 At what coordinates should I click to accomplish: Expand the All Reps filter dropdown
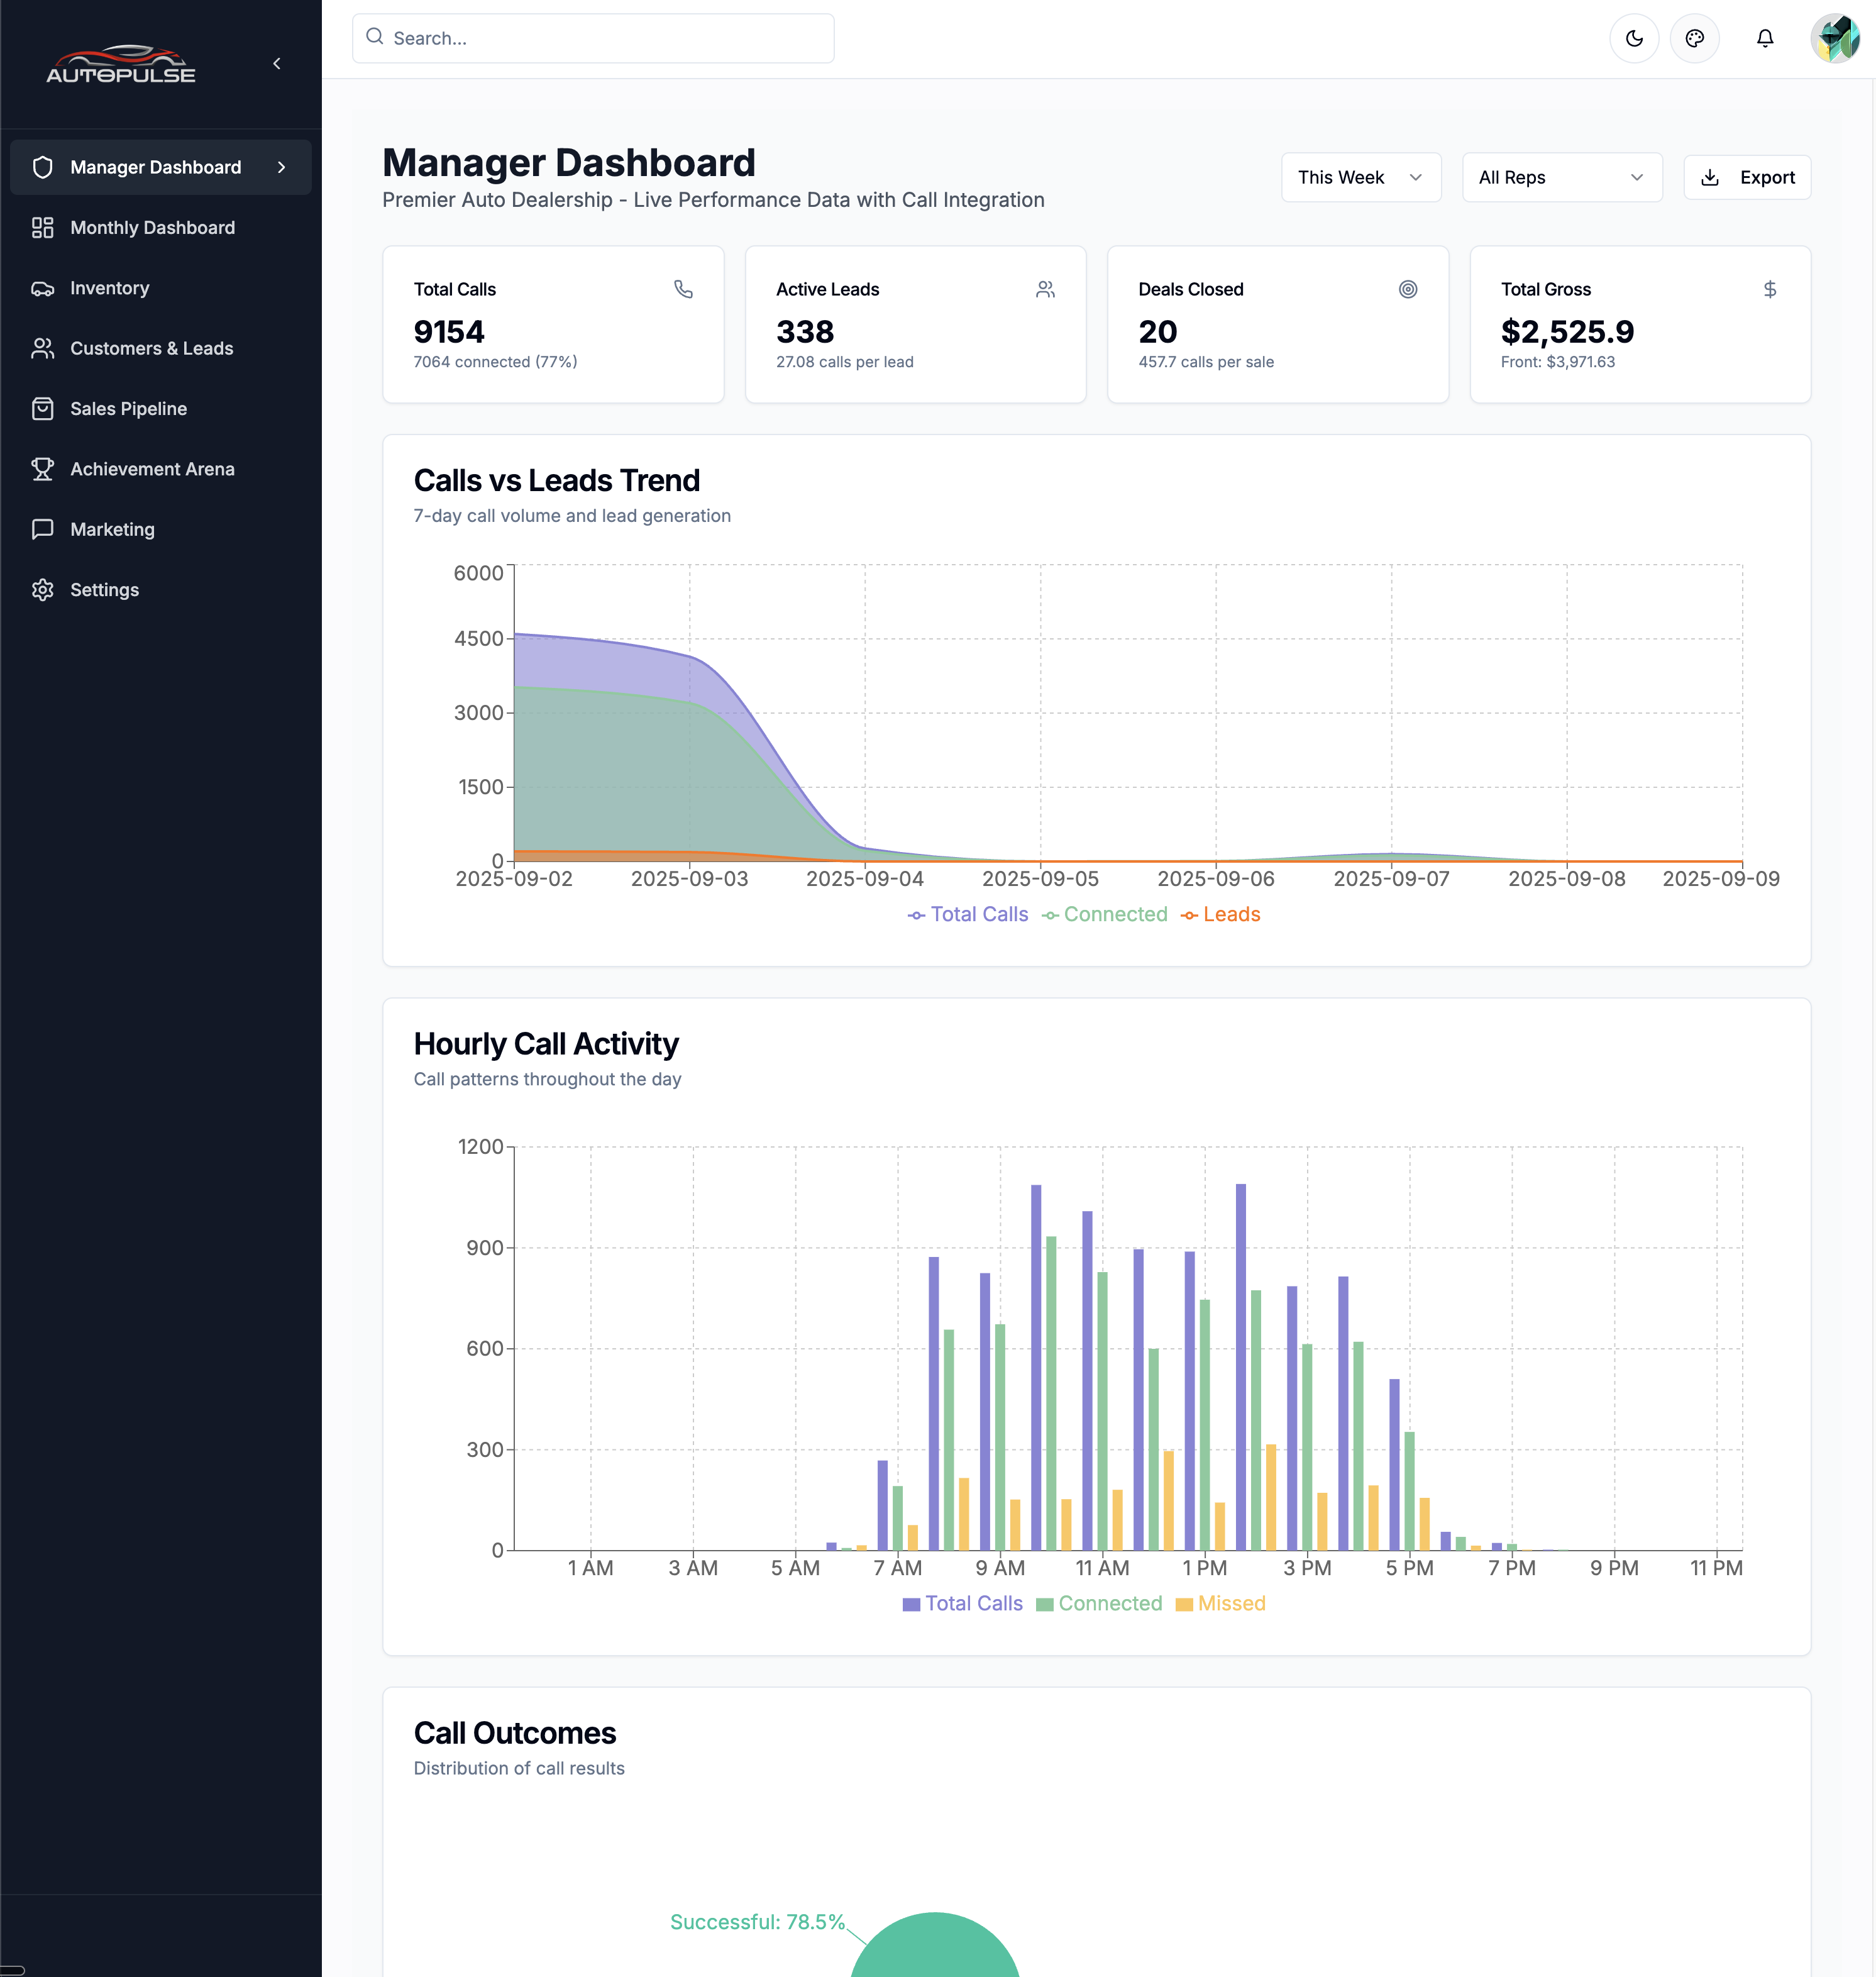[x=1562, y=177]
